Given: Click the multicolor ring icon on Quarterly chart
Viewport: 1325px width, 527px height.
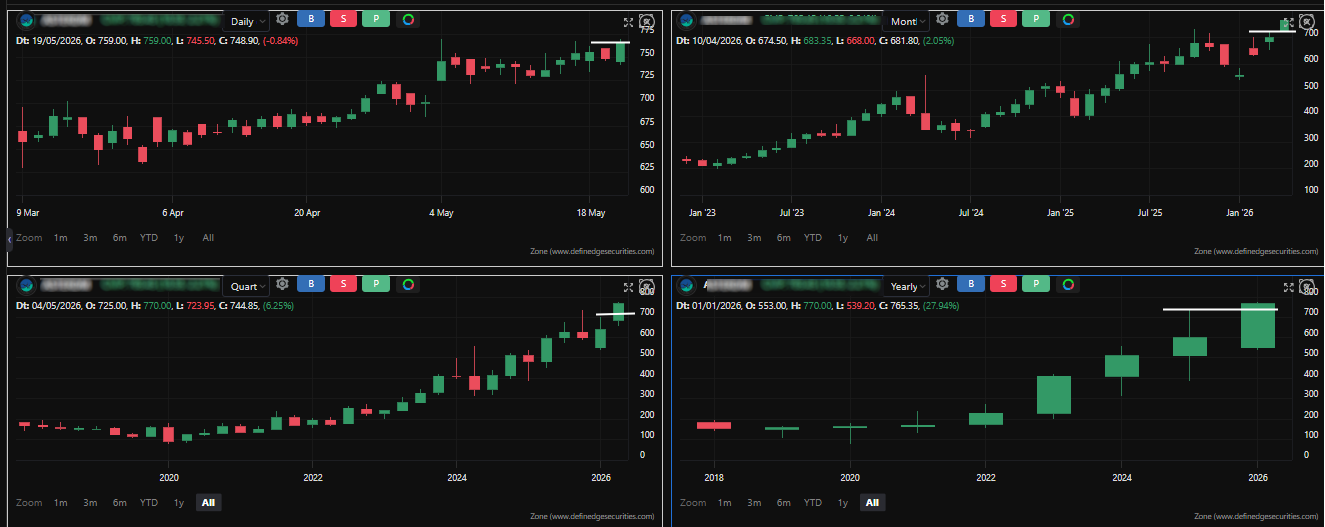Looking at the screenshot, I should [408, 285].
